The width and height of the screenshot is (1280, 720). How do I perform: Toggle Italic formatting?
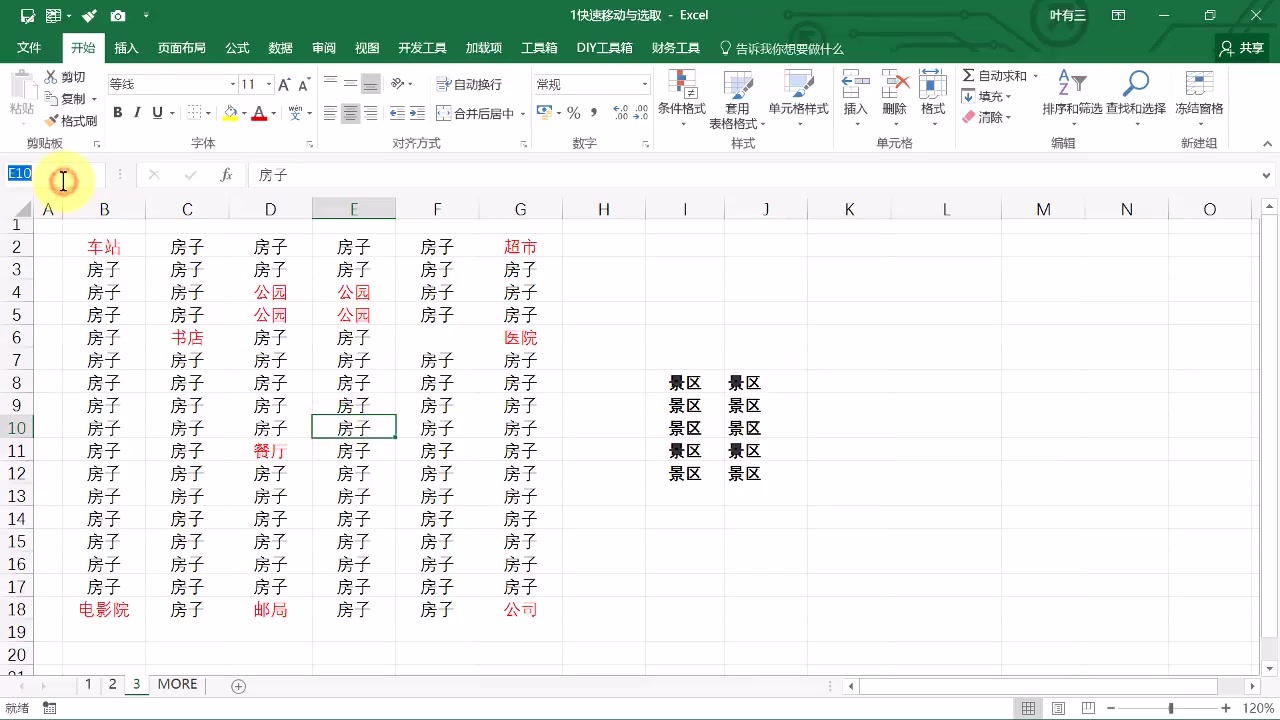[x=137, y=113]
